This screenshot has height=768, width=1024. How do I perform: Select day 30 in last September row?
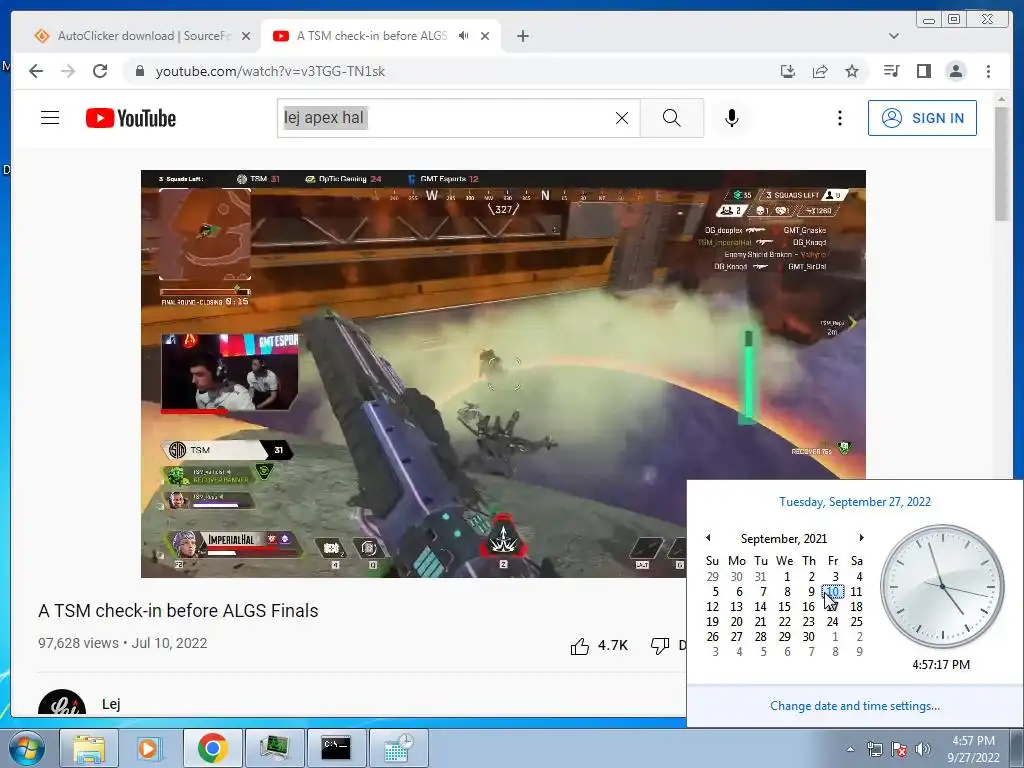[x=808, y=637]
